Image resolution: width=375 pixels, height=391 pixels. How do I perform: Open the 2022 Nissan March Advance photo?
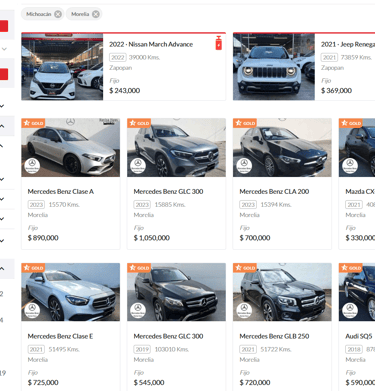pos(62,67)
